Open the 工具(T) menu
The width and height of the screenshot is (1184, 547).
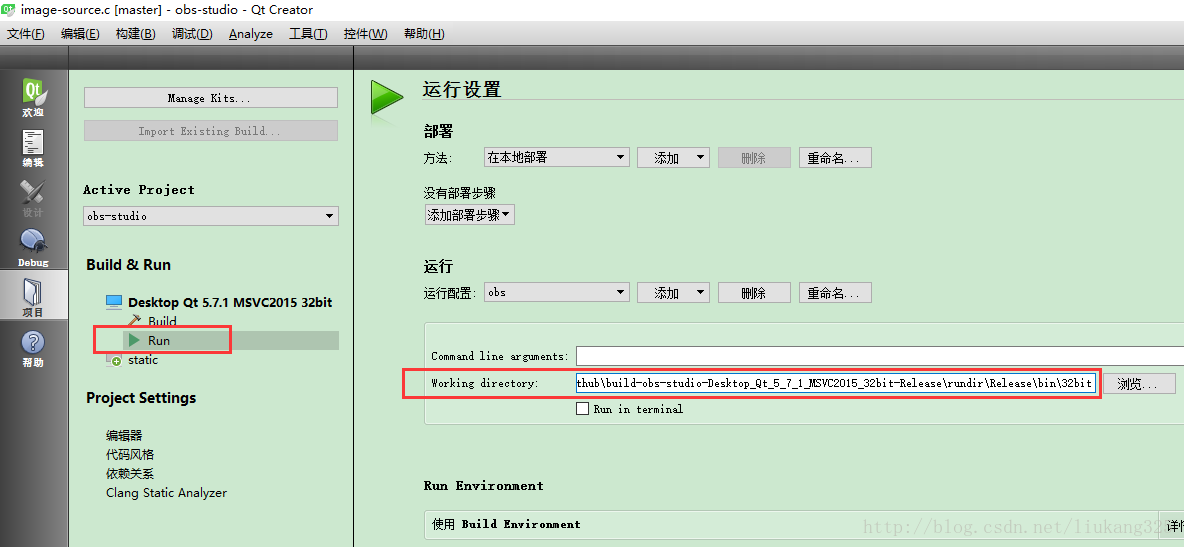tap(308, 34)
